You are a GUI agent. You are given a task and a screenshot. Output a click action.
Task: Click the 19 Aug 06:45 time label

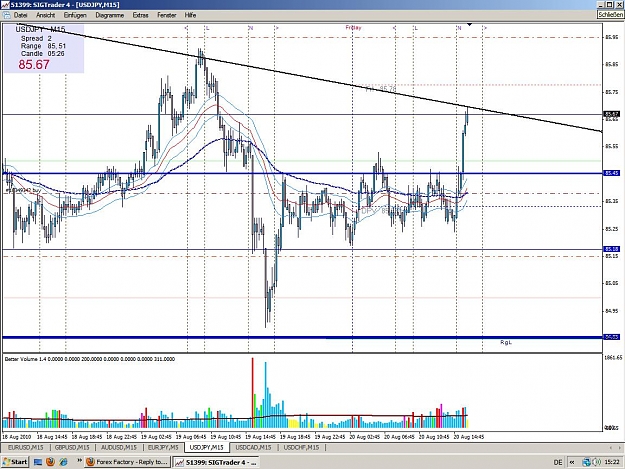pos(191,437)
